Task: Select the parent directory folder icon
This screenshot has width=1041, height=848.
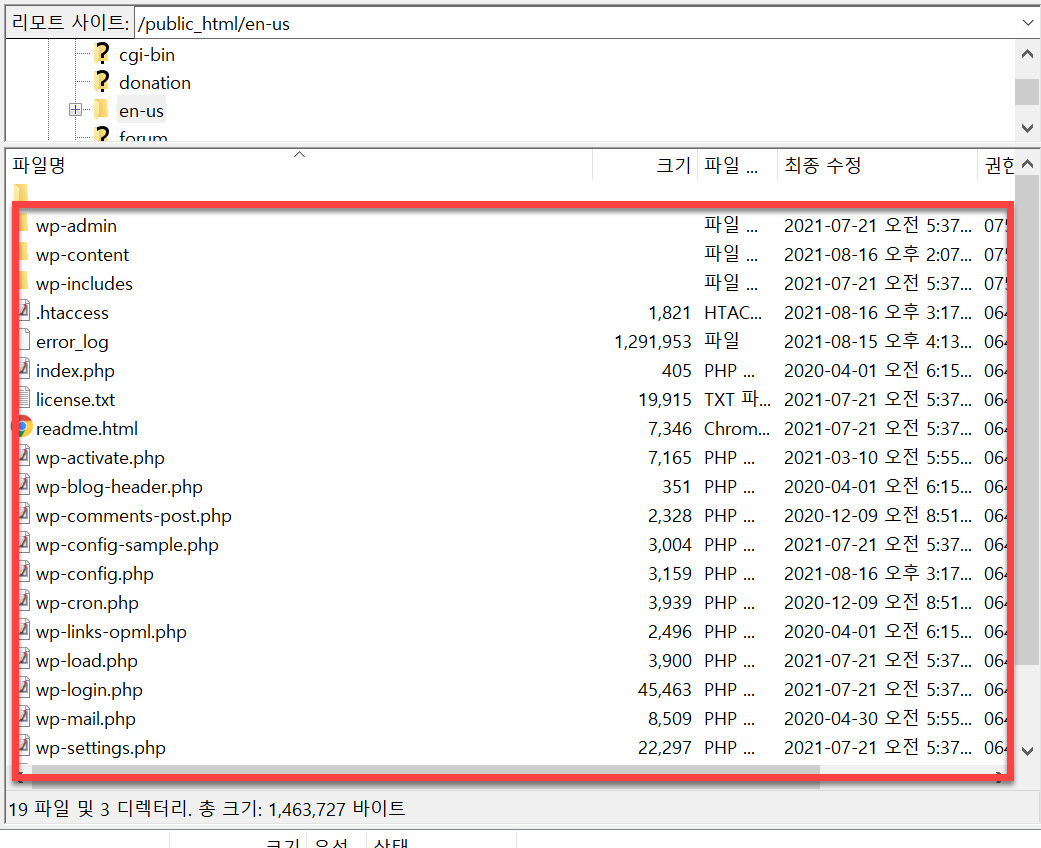Action: tap(21, 193)
